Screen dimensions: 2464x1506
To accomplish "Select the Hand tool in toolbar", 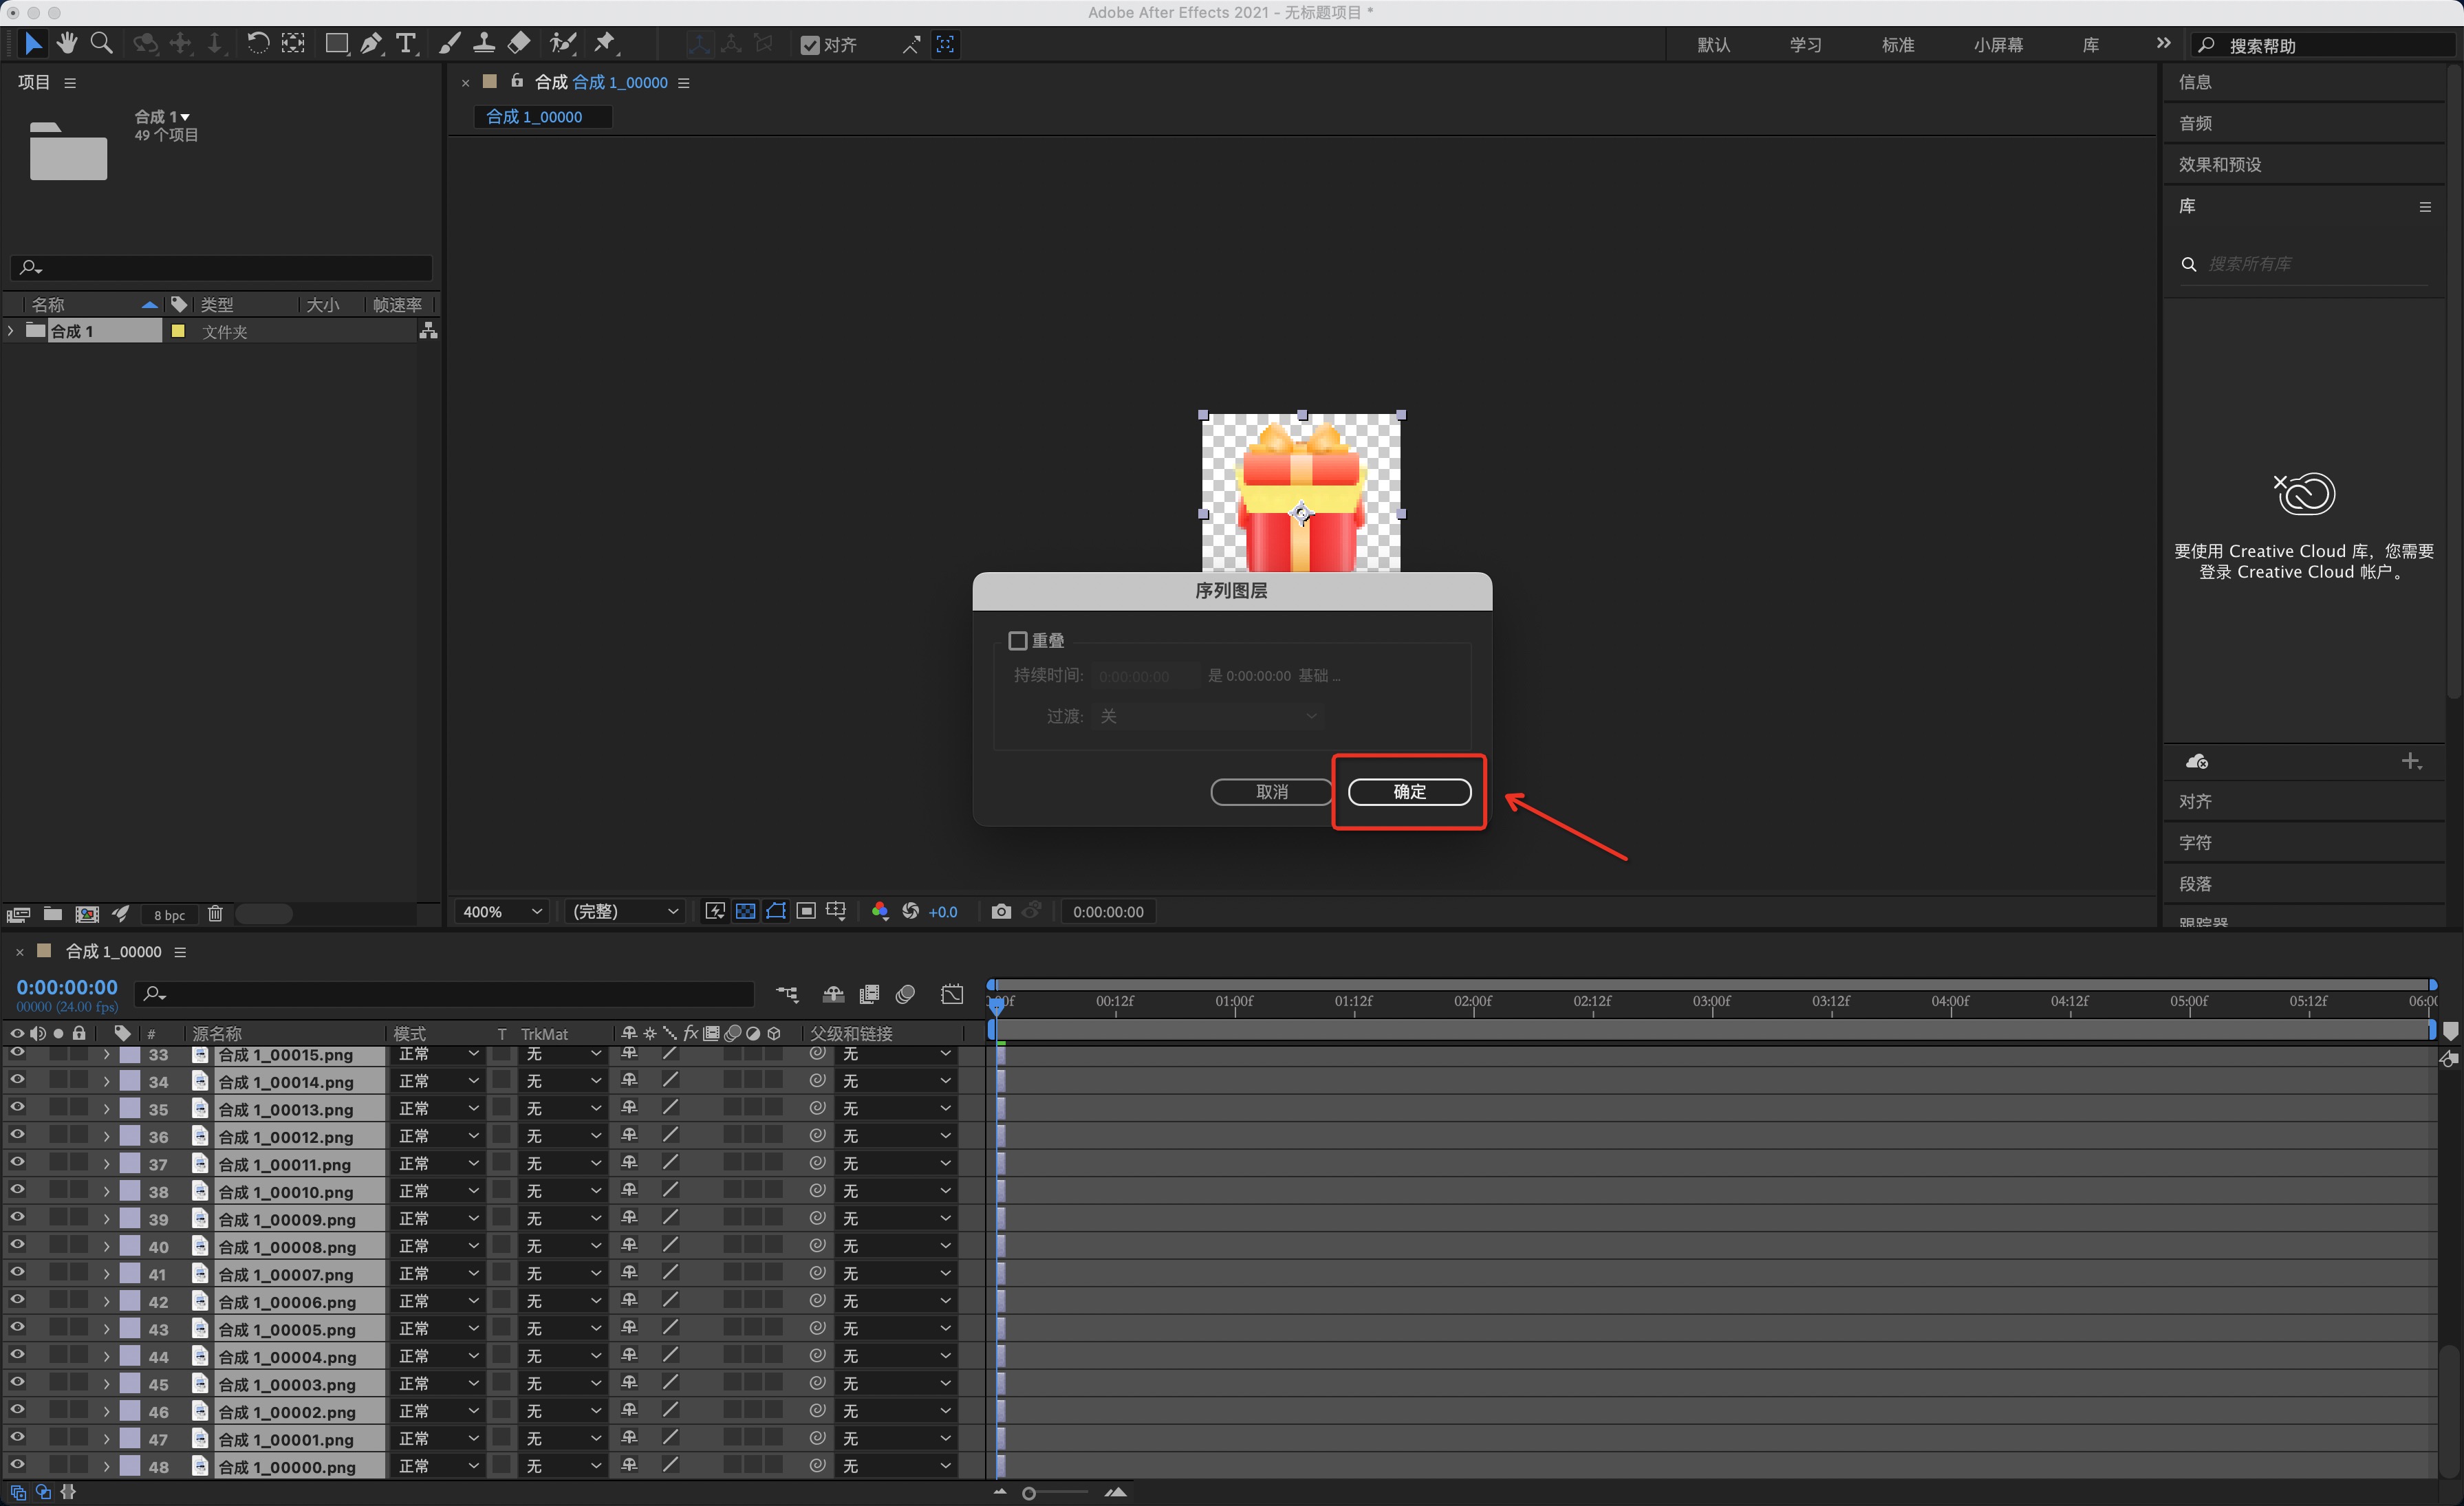I will click(67, 43).
